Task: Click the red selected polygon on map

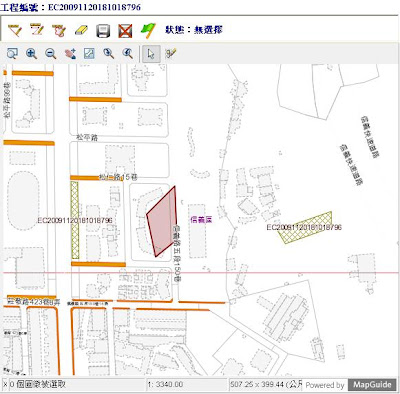Action: click(x=162, y=222)
